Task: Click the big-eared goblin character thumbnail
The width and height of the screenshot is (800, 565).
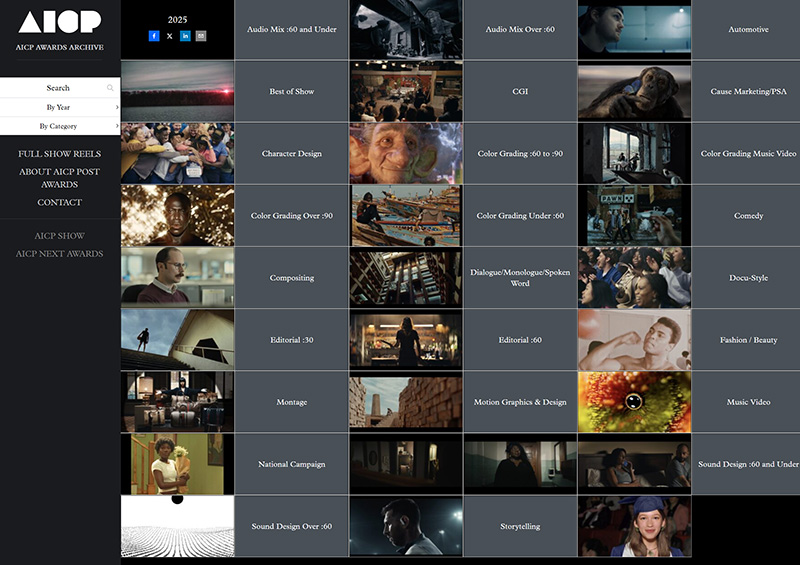Action: [406, 153]
